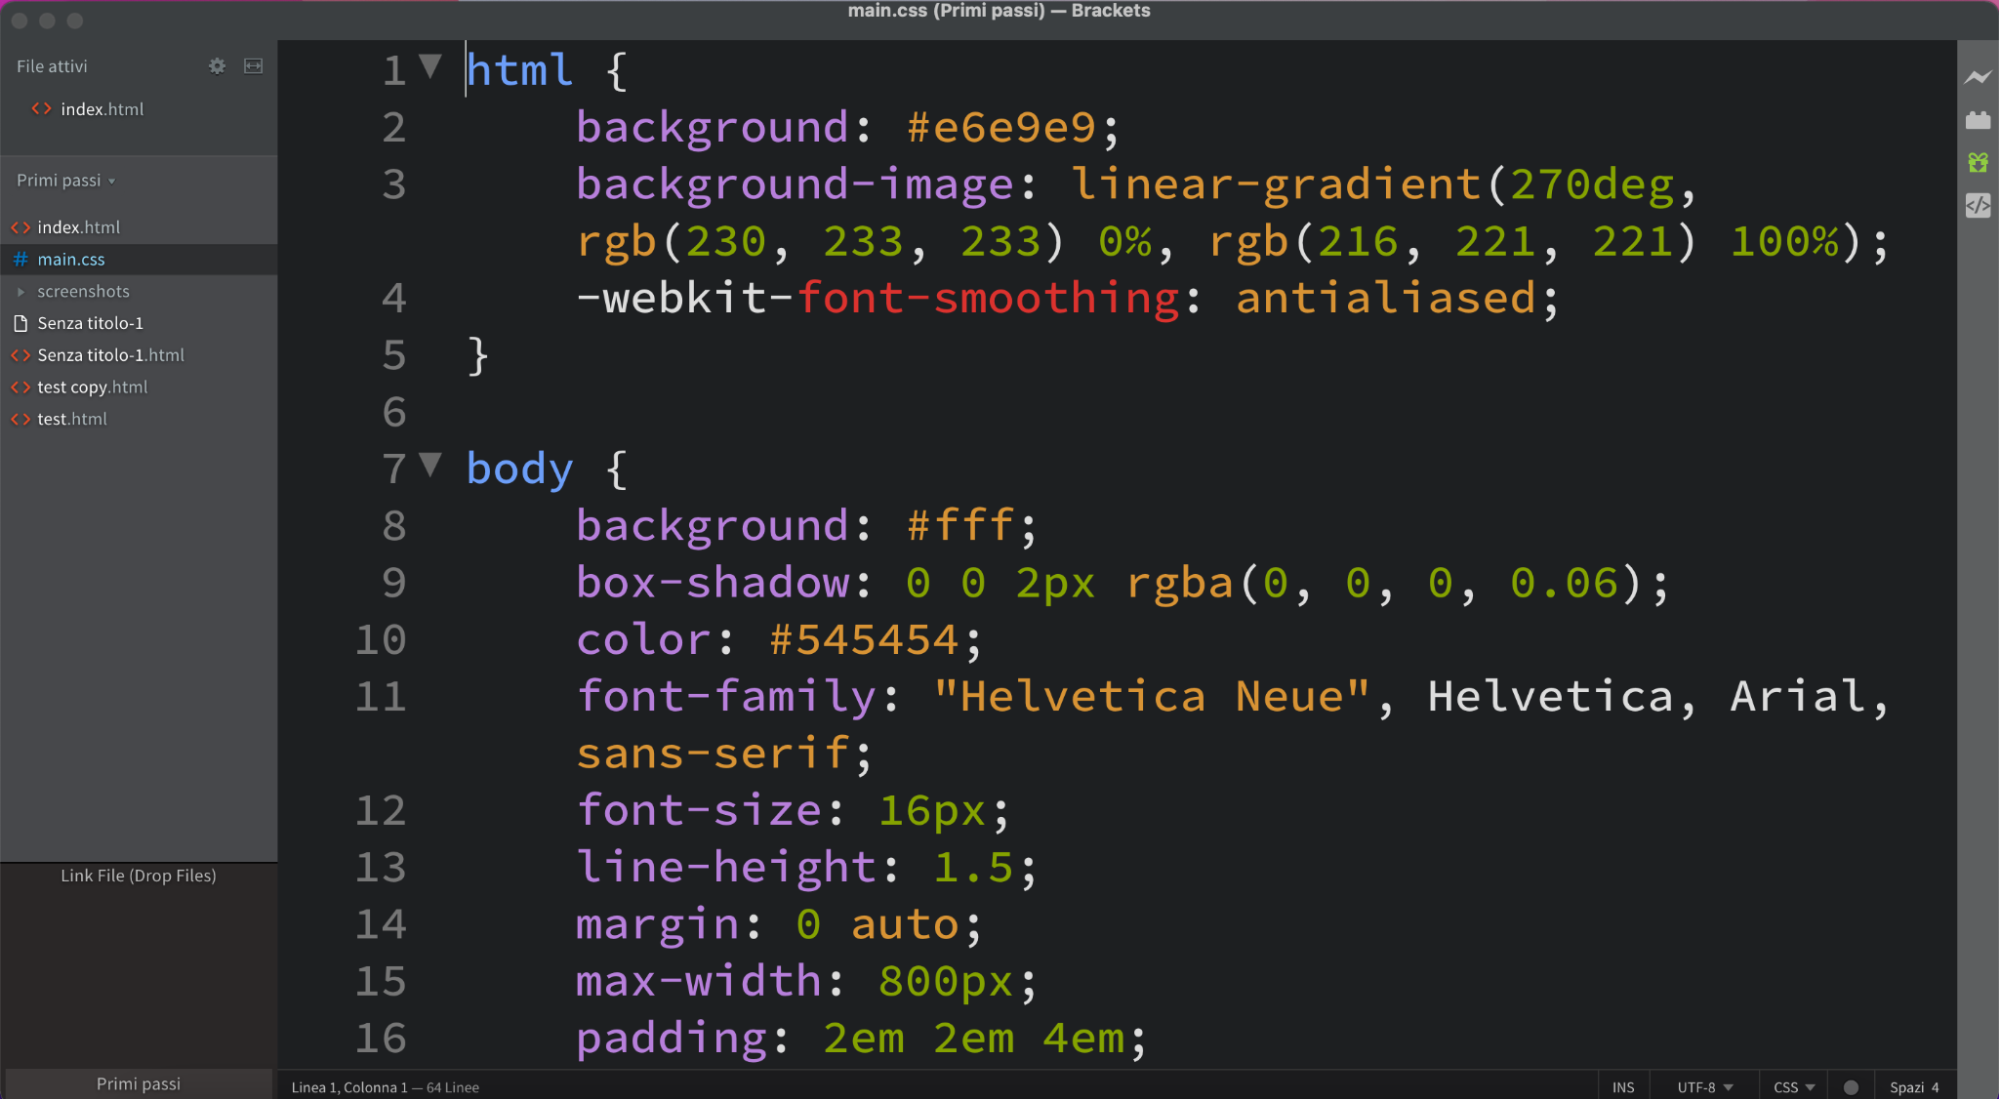This screenshot has width=1999, height=1100.
Task: Click the green gift update icon
Action: pos(1977,162)
